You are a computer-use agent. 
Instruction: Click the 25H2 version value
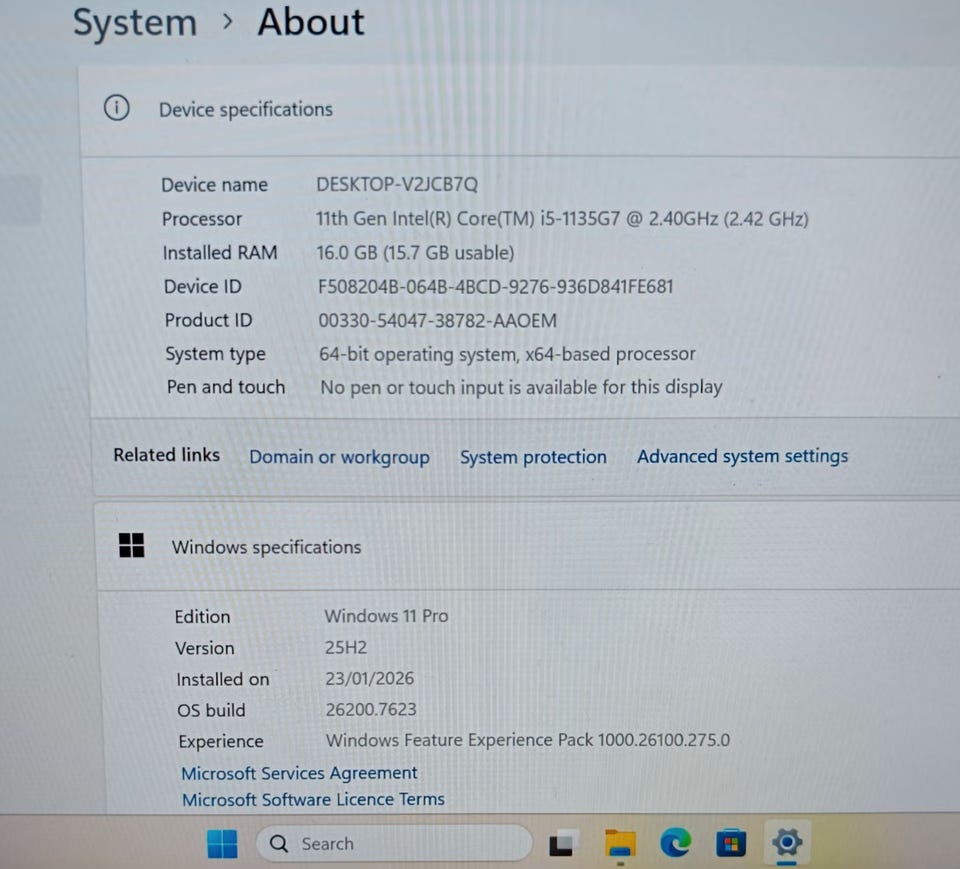346,647
